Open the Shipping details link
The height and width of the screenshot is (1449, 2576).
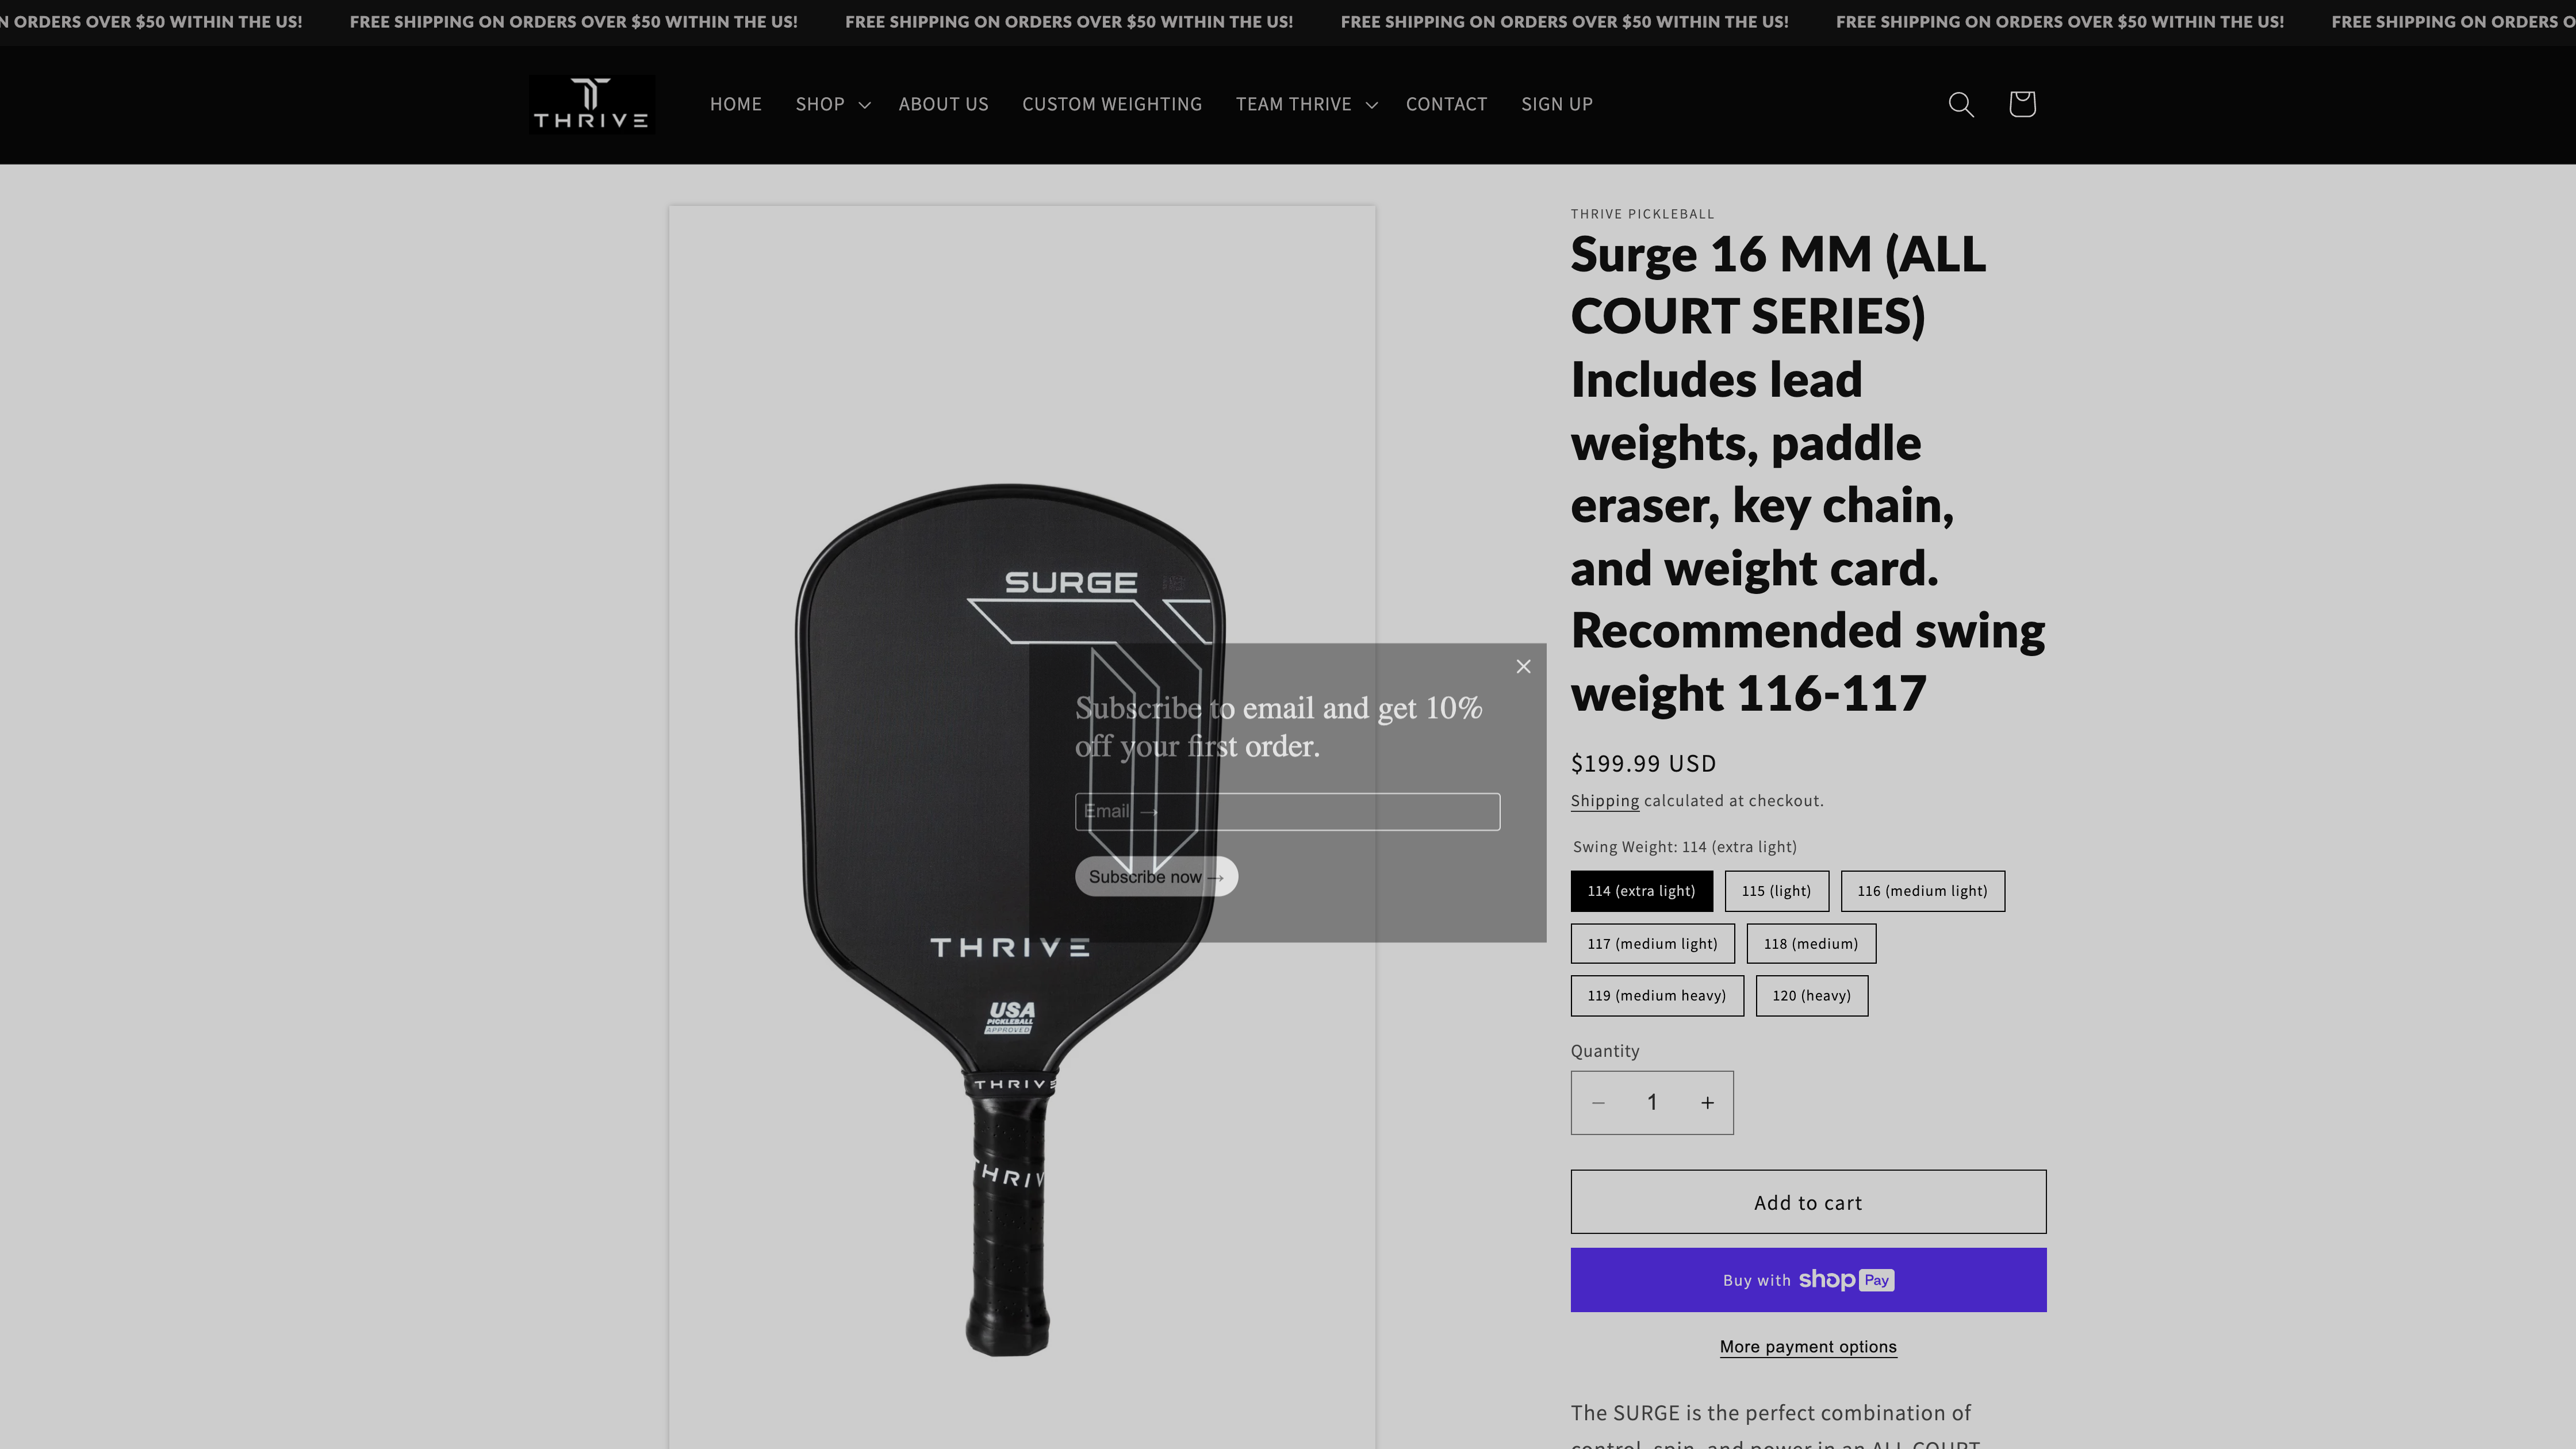(x=1604, y=800)
